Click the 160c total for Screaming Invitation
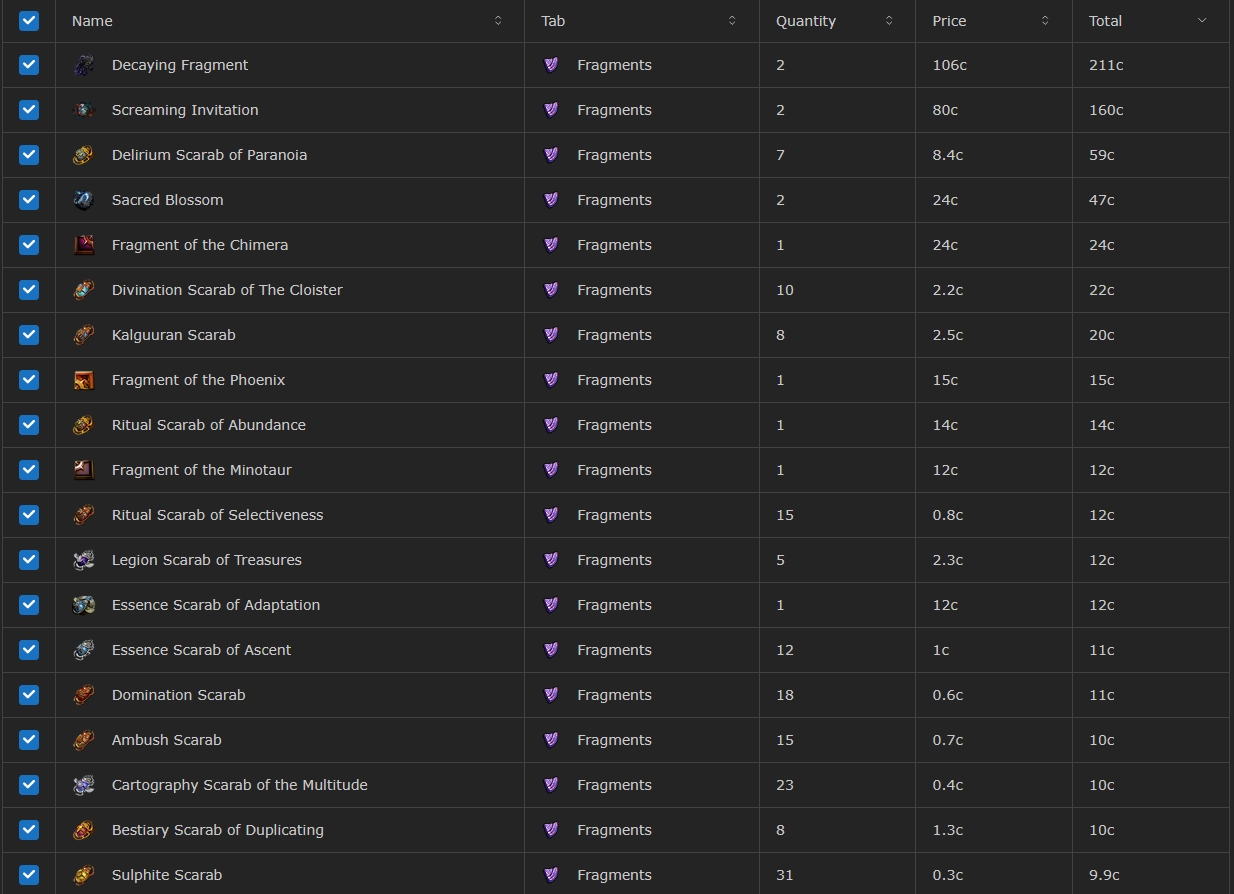The height and width of the screenshot is (894, 1234). [x=1106, y=110]
